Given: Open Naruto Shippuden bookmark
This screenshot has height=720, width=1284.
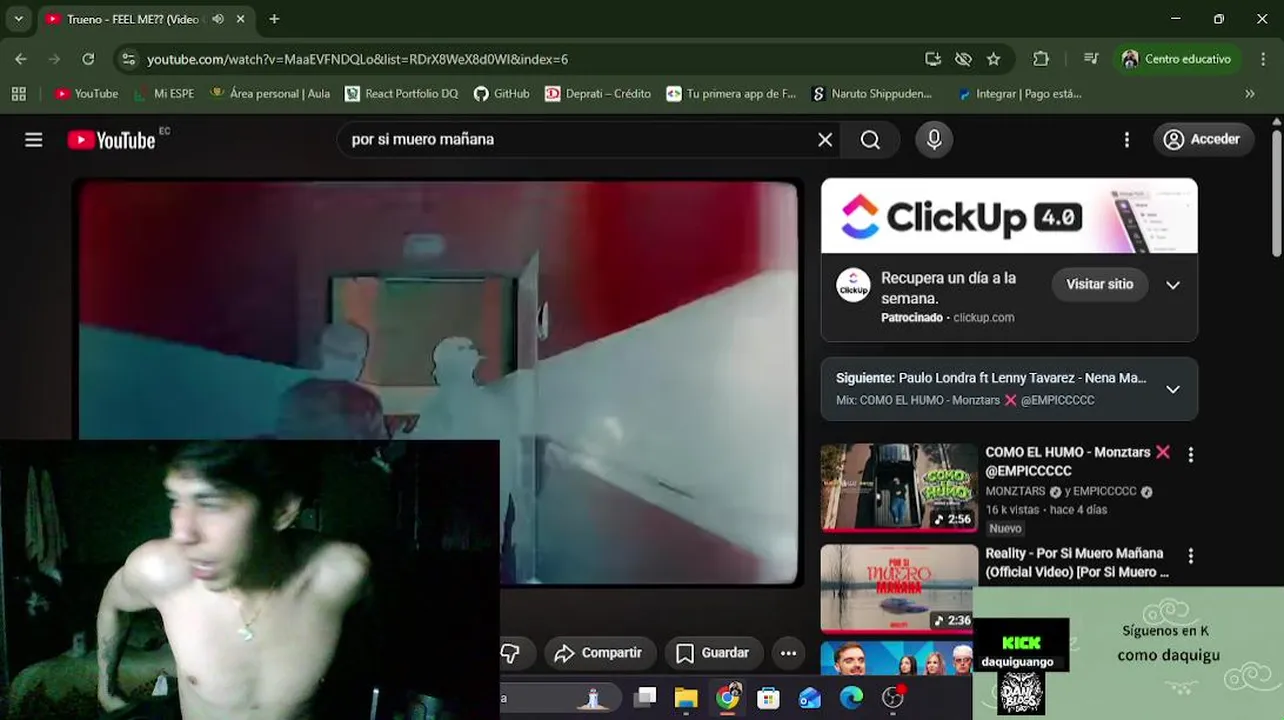Looking at the screenshot, I should click(x=872, y=94).
